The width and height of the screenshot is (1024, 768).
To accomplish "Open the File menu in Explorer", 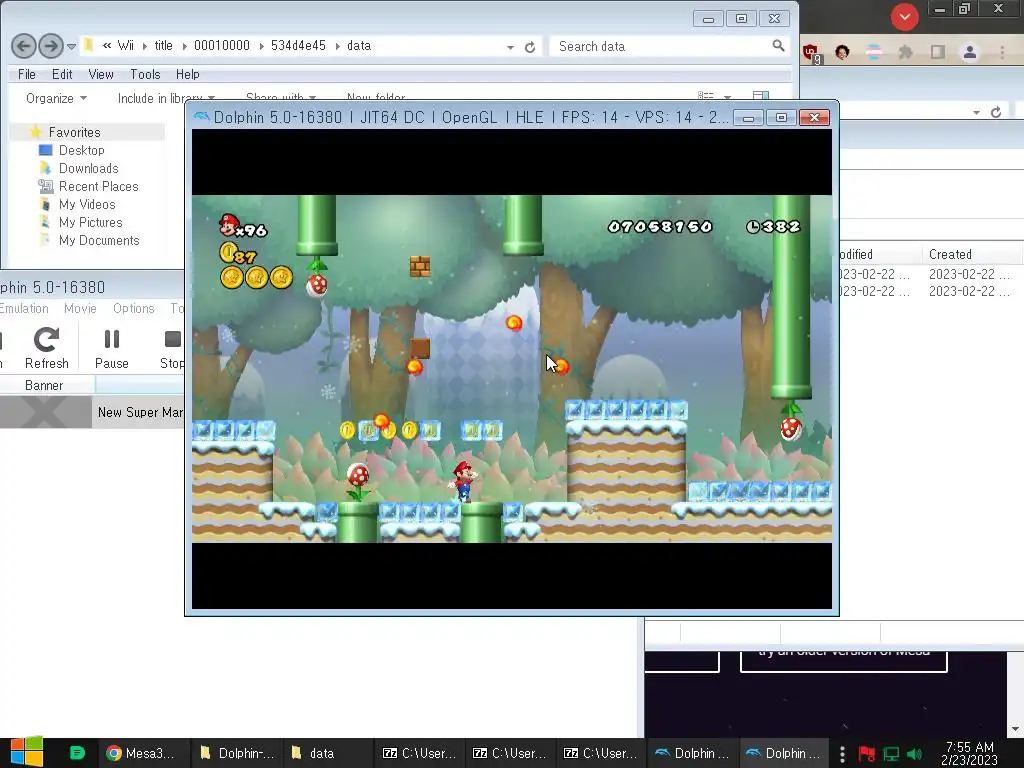I will (27, 74).
